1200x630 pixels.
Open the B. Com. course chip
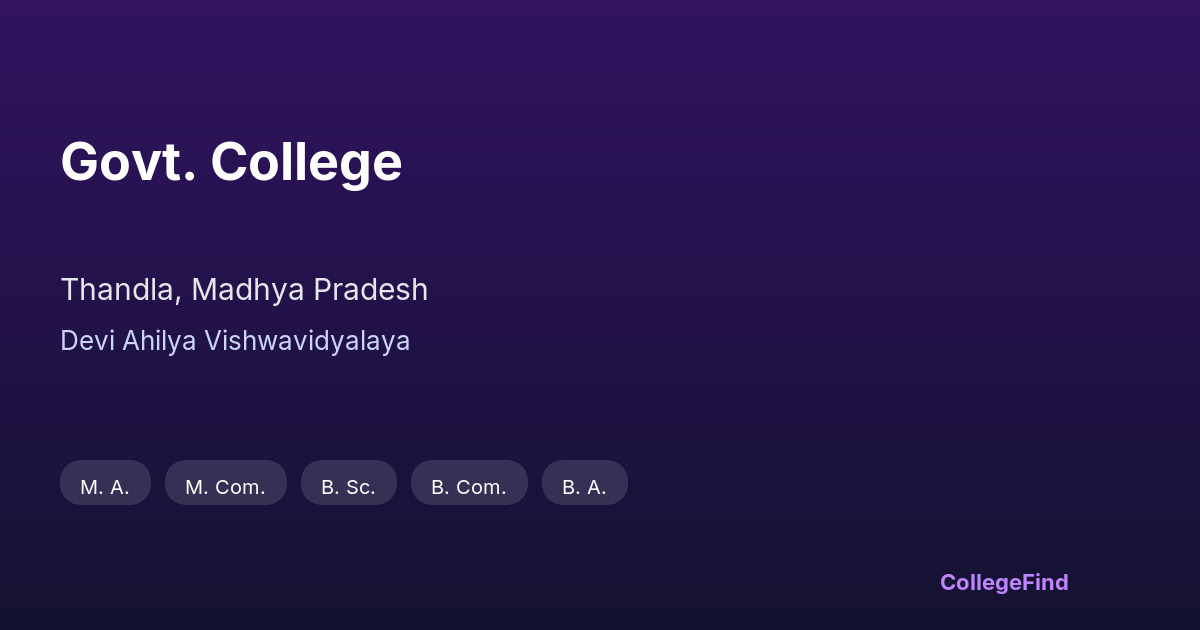pos(469,486)
